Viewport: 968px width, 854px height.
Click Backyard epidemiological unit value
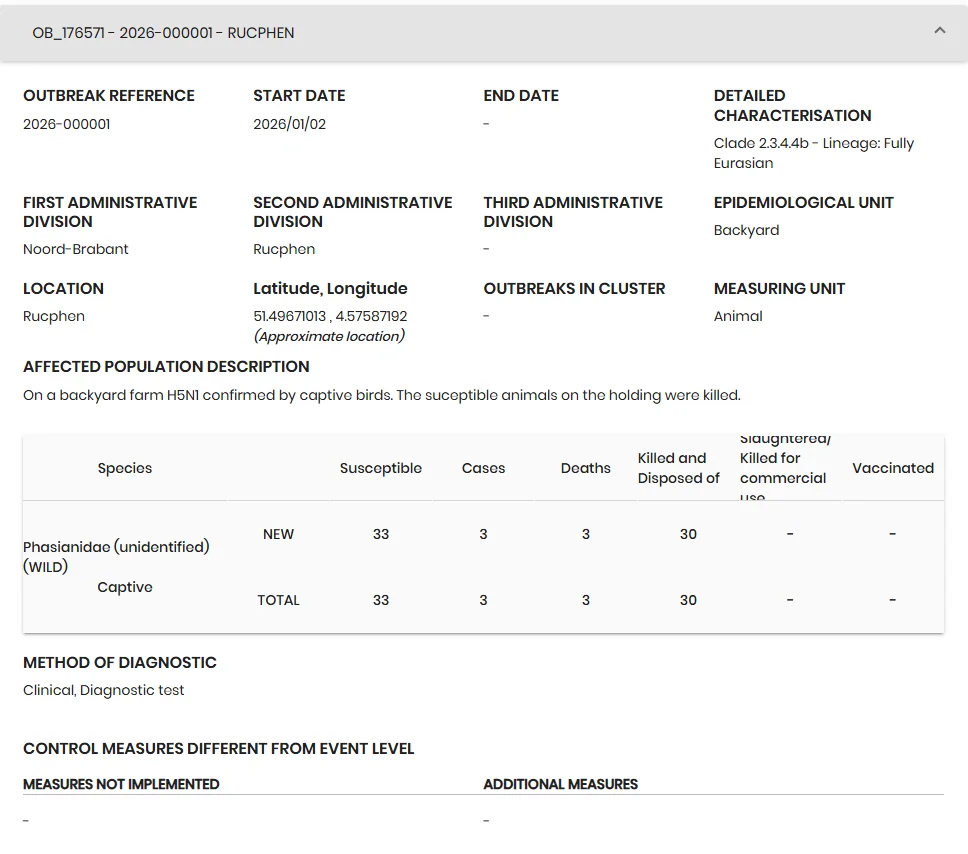tap(746, 230)
